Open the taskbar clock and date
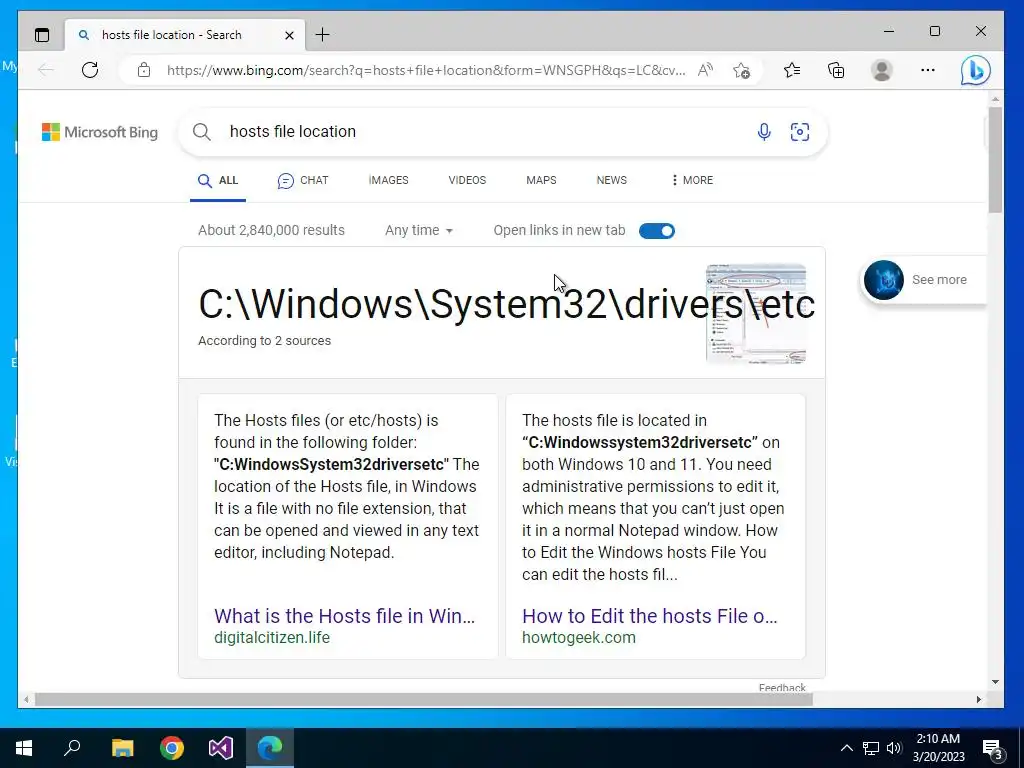This screenshot has width=1024, height=768. pos(938,748)
